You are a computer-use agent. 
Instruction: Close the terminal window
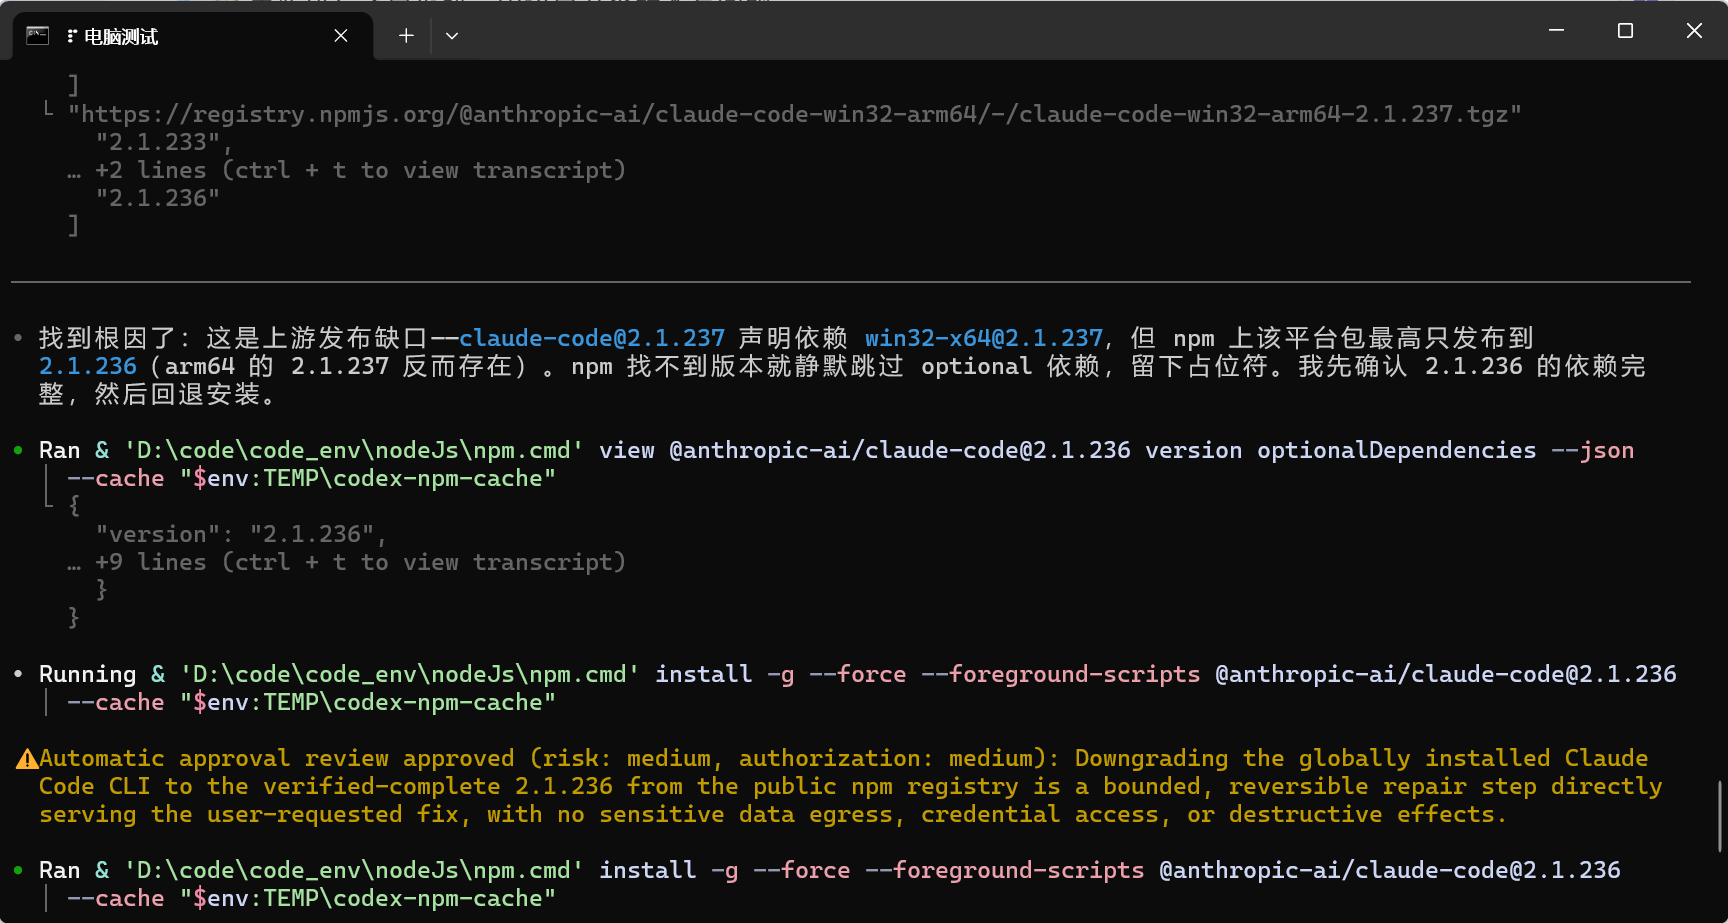click(x=1694, y=31)
